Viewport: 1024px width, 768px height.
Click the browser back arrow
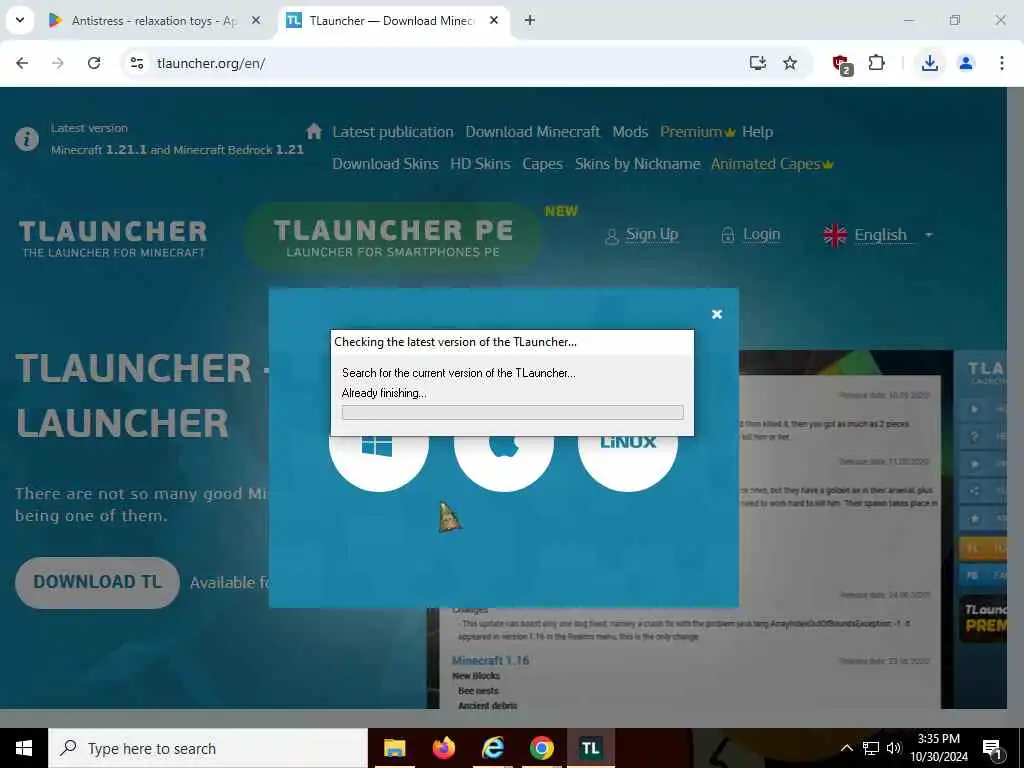click(x=22, y=63)
